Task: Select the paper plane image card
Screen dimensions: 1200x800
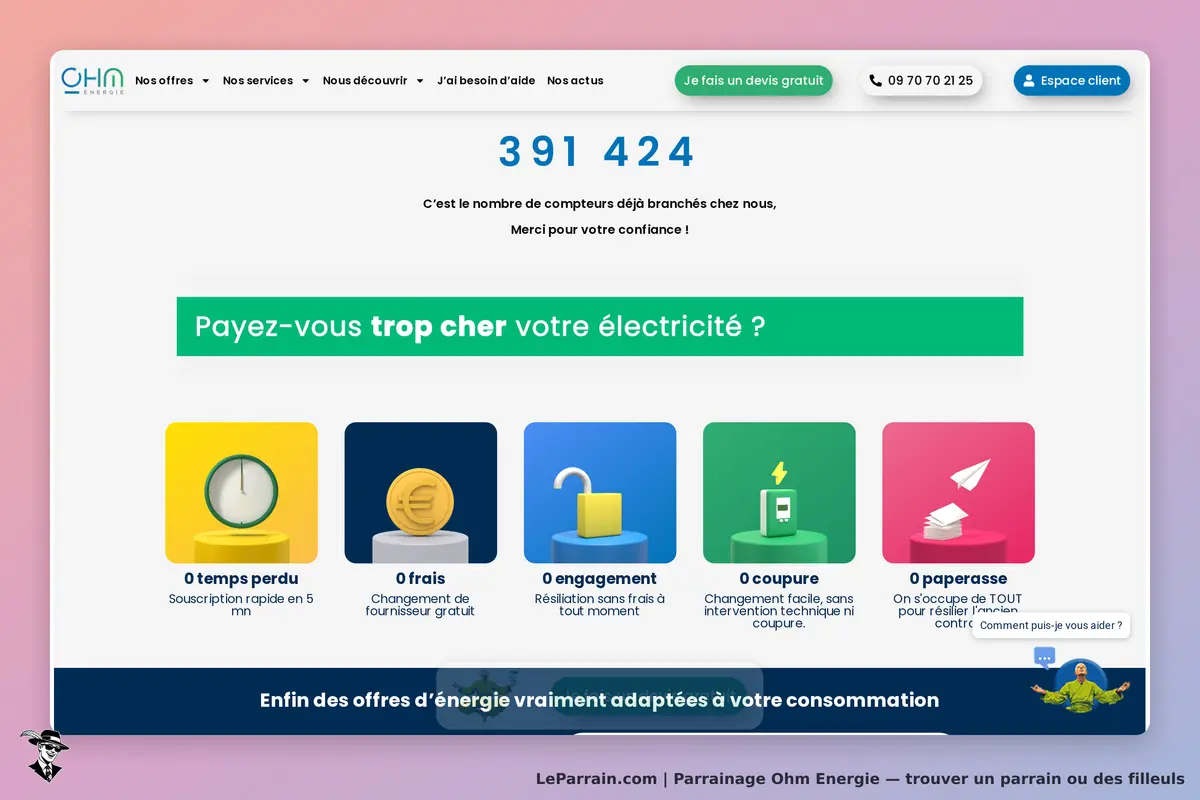Action: pyautogui.click(x=958, y=493)
